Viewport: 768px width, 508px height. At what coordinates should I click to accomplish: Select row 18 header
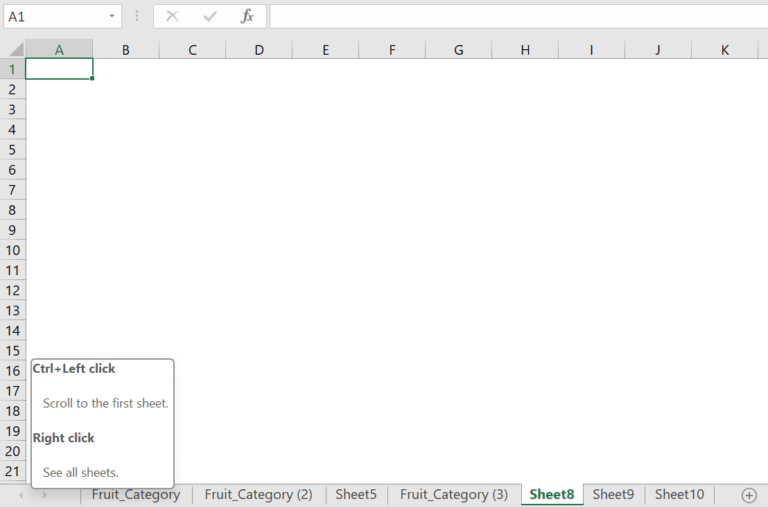13,411
